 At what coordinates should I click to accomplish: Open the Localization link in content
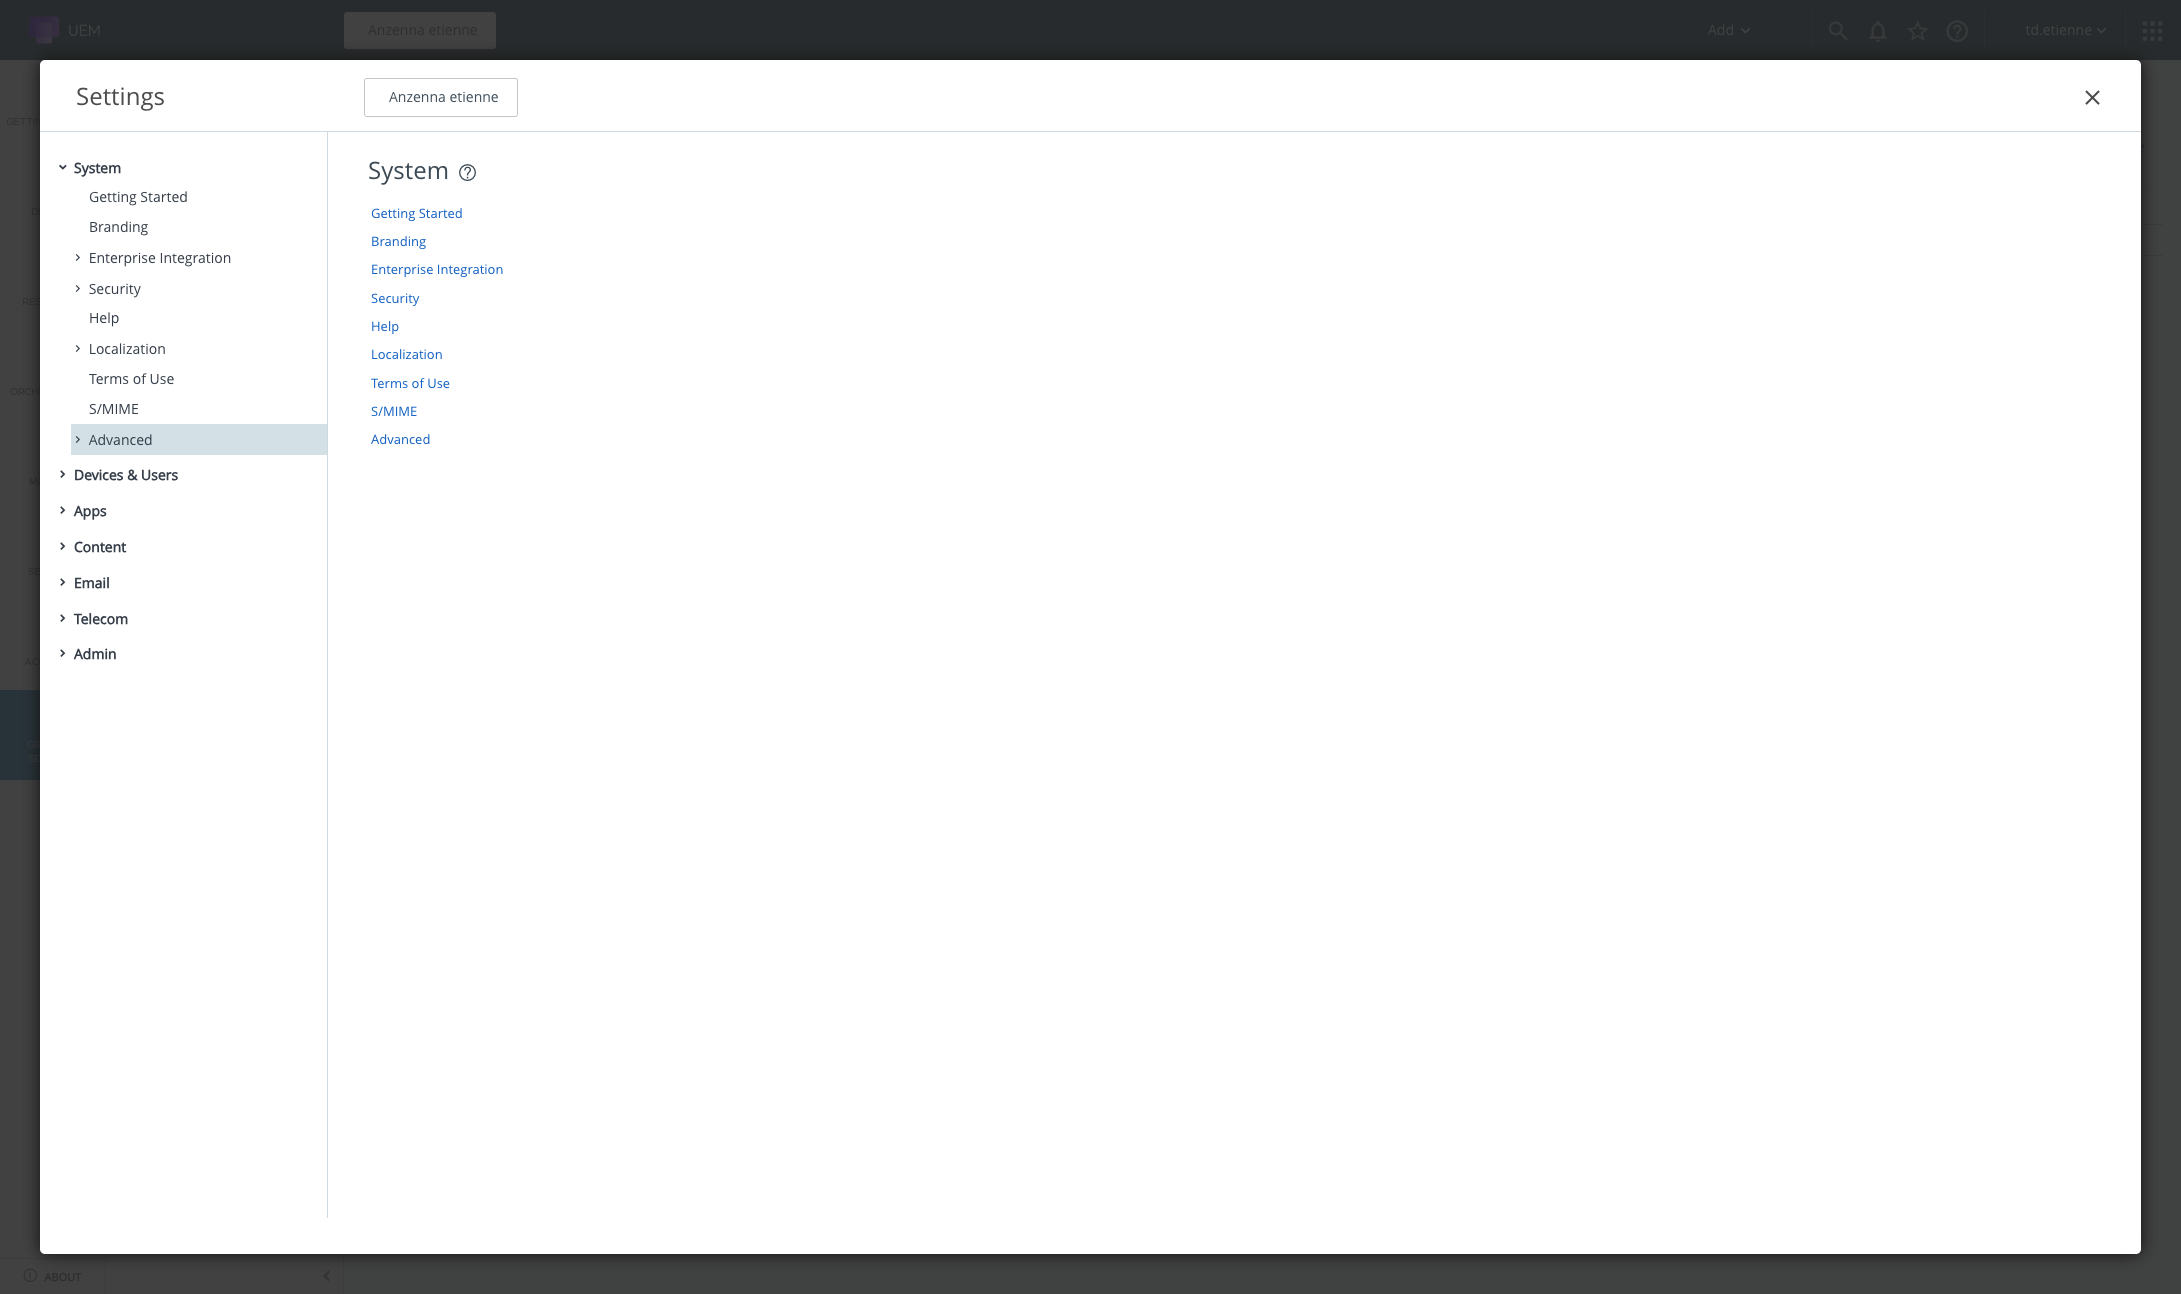coord(406,355)
